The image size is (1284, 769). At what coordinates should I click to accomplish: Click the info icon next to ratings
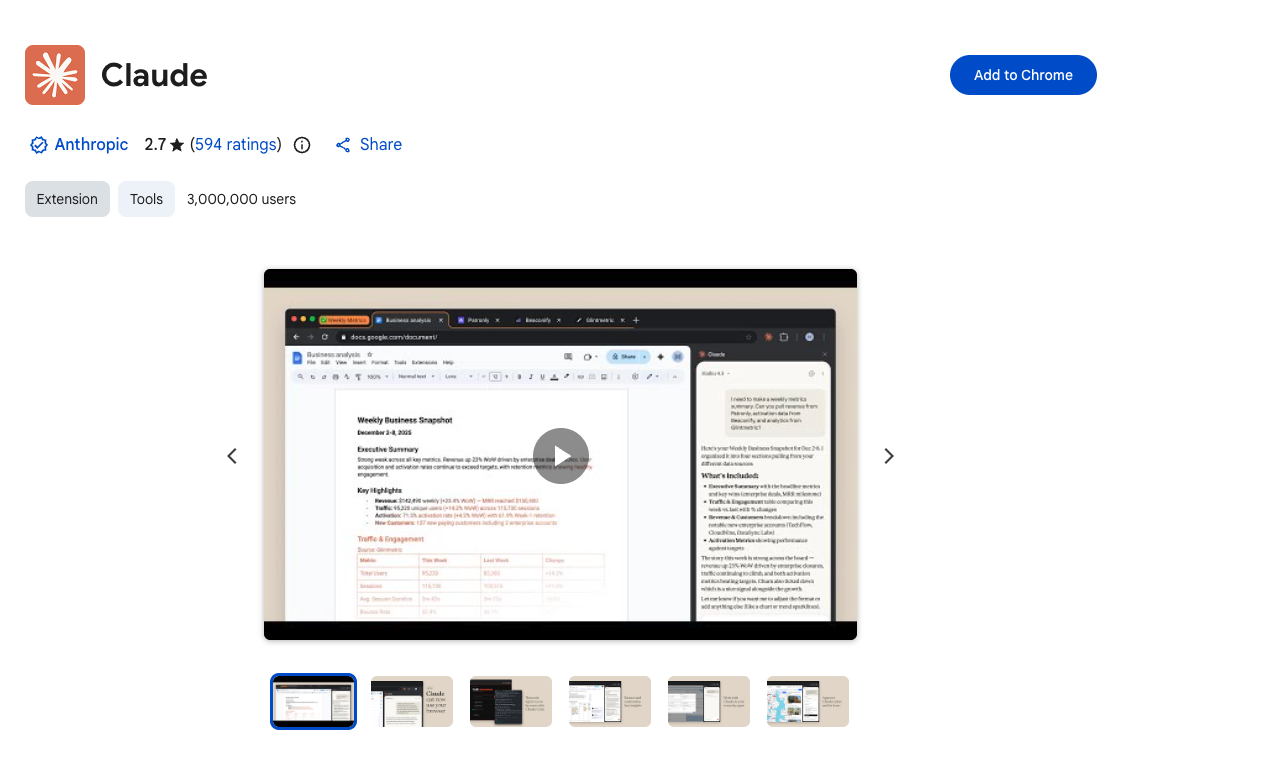pyautogui.click(x=302, y=145)
